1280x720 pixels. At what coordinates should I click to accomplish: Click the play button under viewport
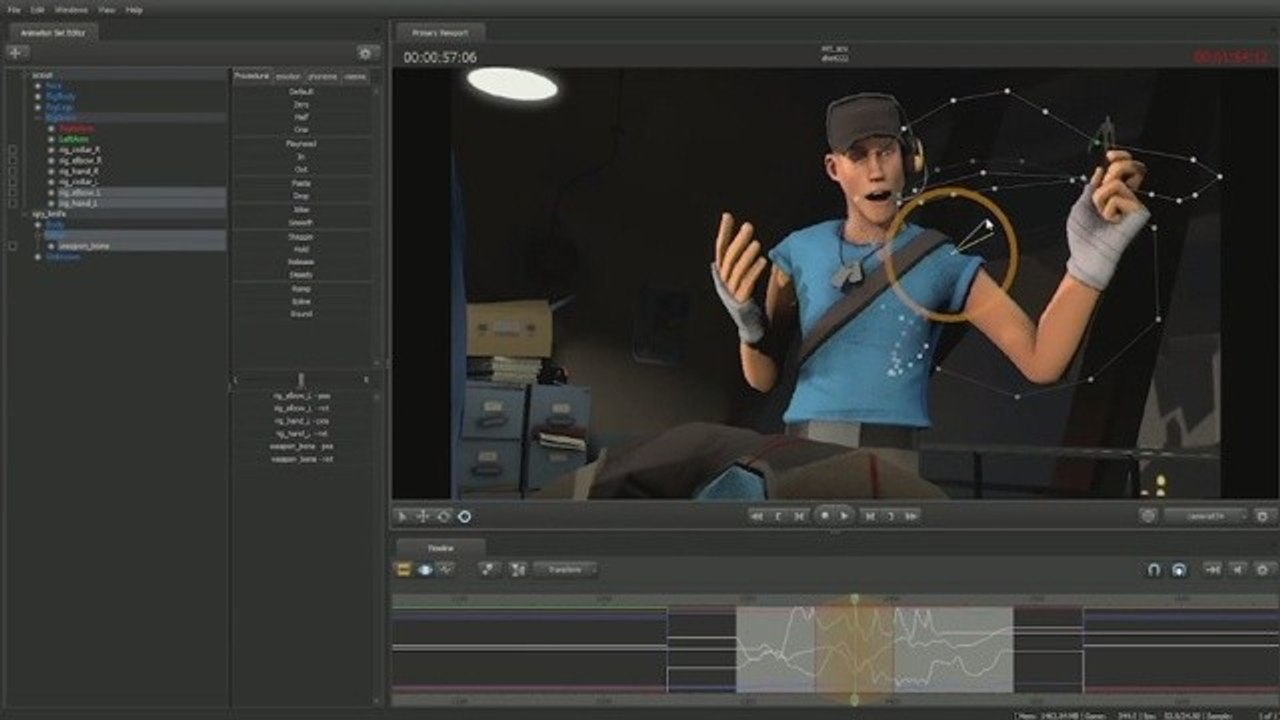845,516
